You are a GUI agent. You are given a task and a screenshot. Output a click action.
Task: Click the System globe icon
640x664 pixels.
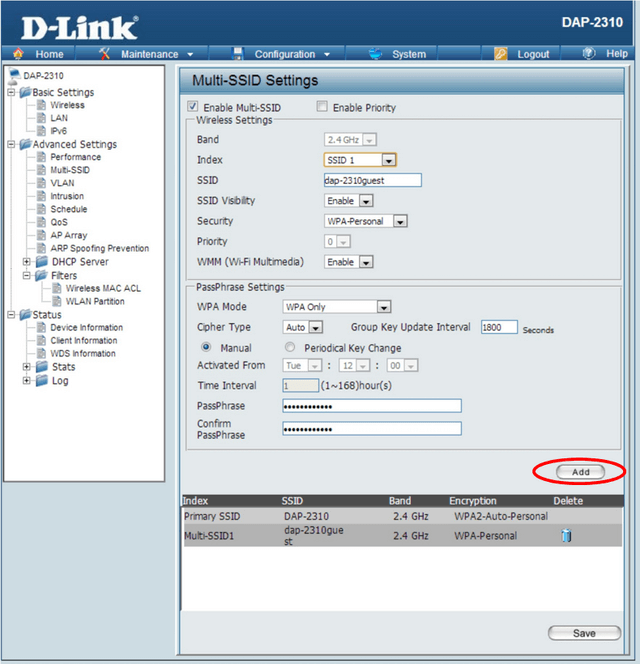[x=375, y=53]
